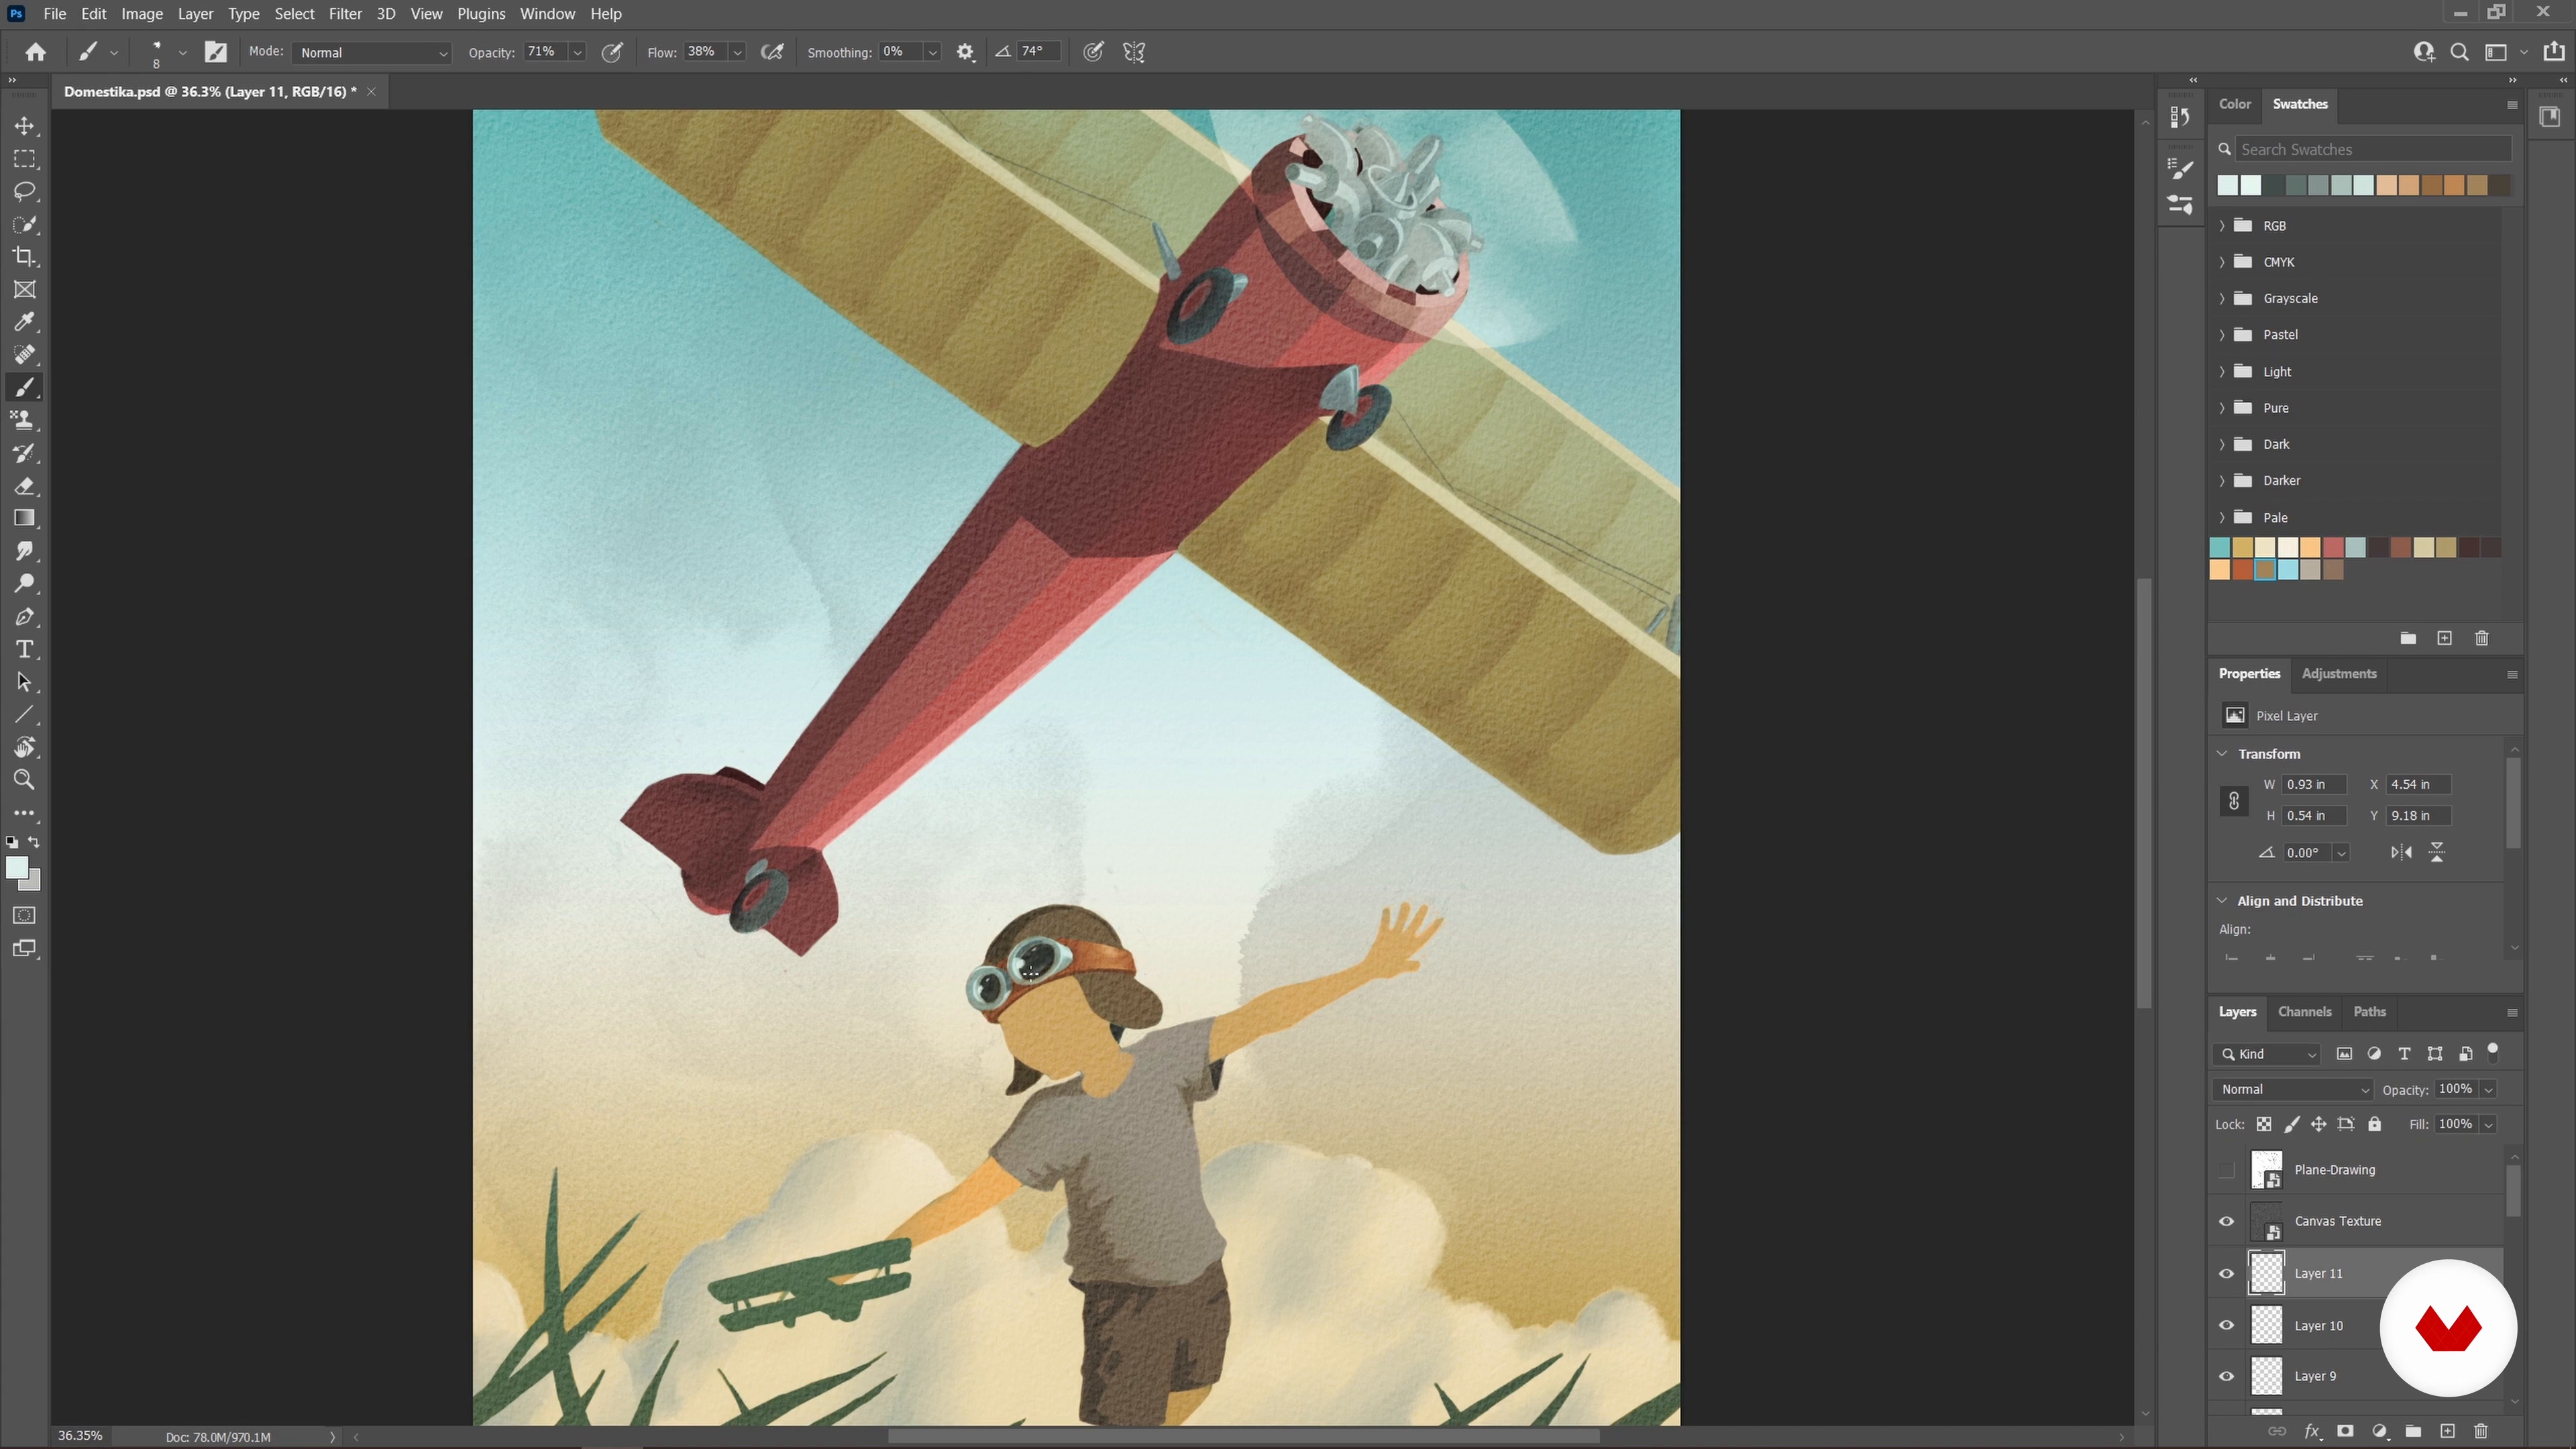
Task: Expand the Pastel swatch folder
Action: pyautogui.click(x=2221, y=335)
